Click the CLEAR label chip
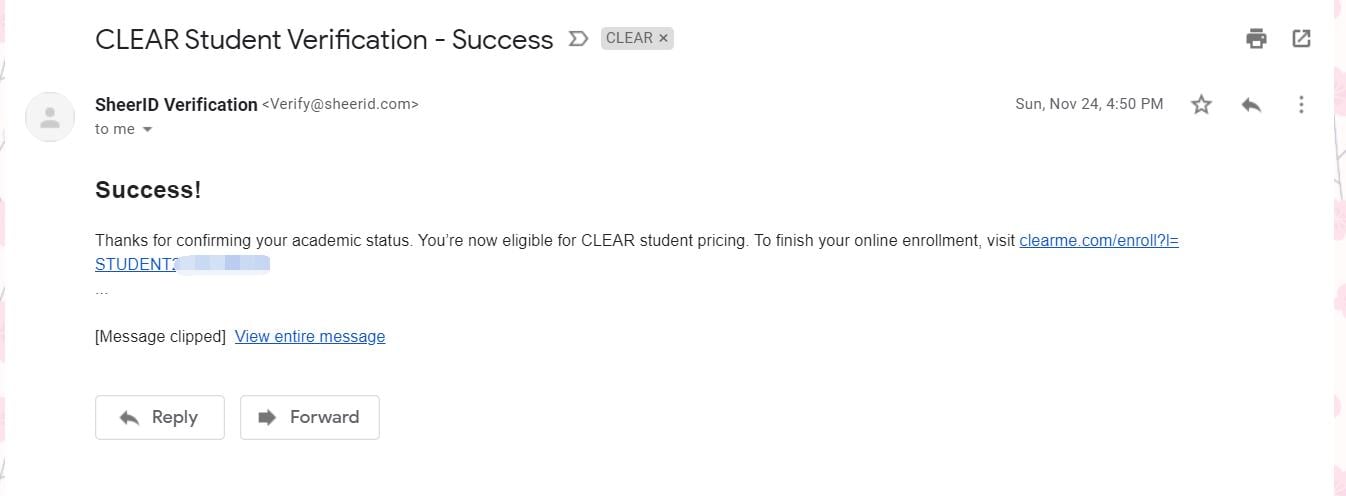Viewport: 1346px width, 496px height. click(629, 39)
